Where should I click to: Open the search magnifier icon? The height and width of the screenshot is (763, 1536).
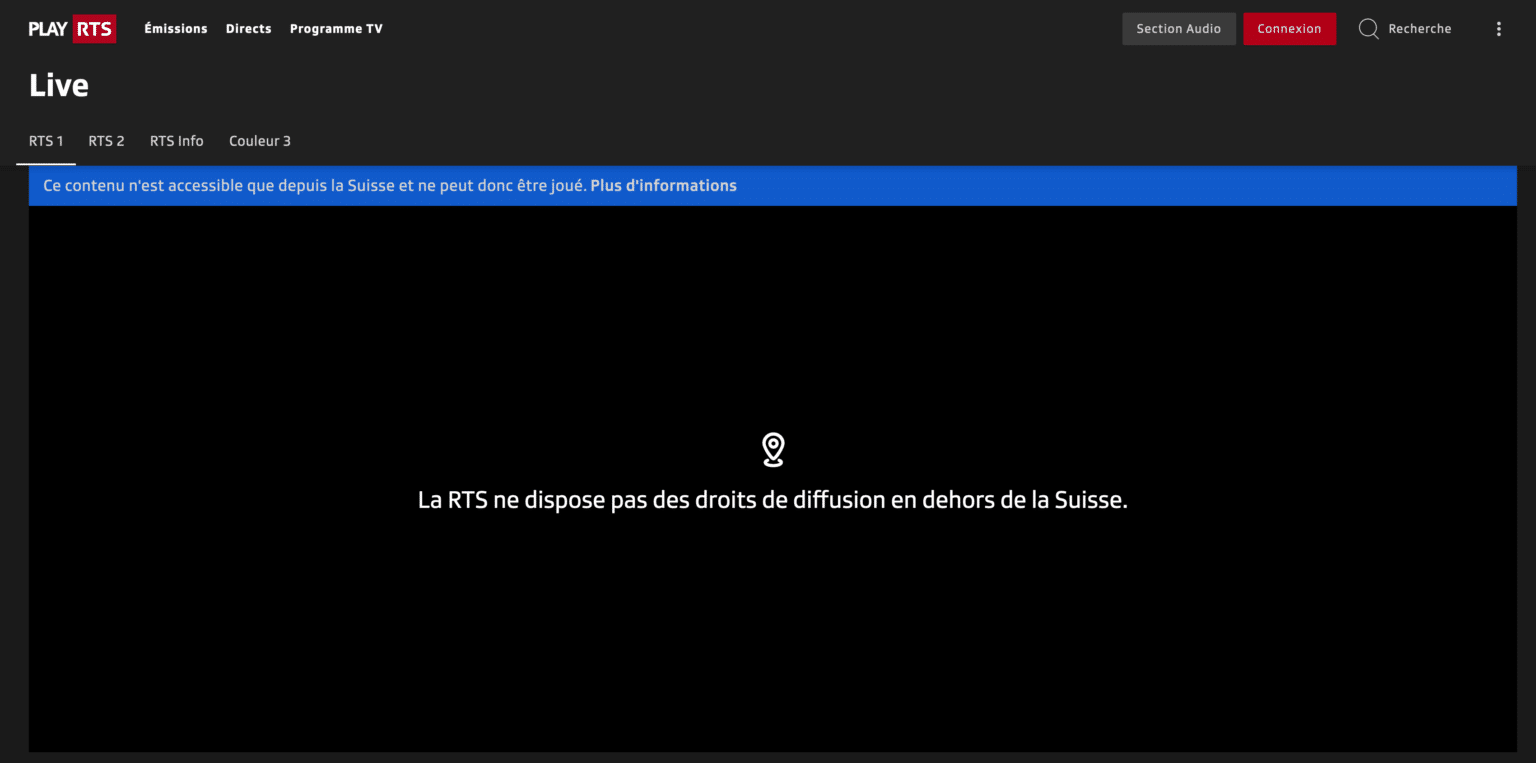[1368, 29]
